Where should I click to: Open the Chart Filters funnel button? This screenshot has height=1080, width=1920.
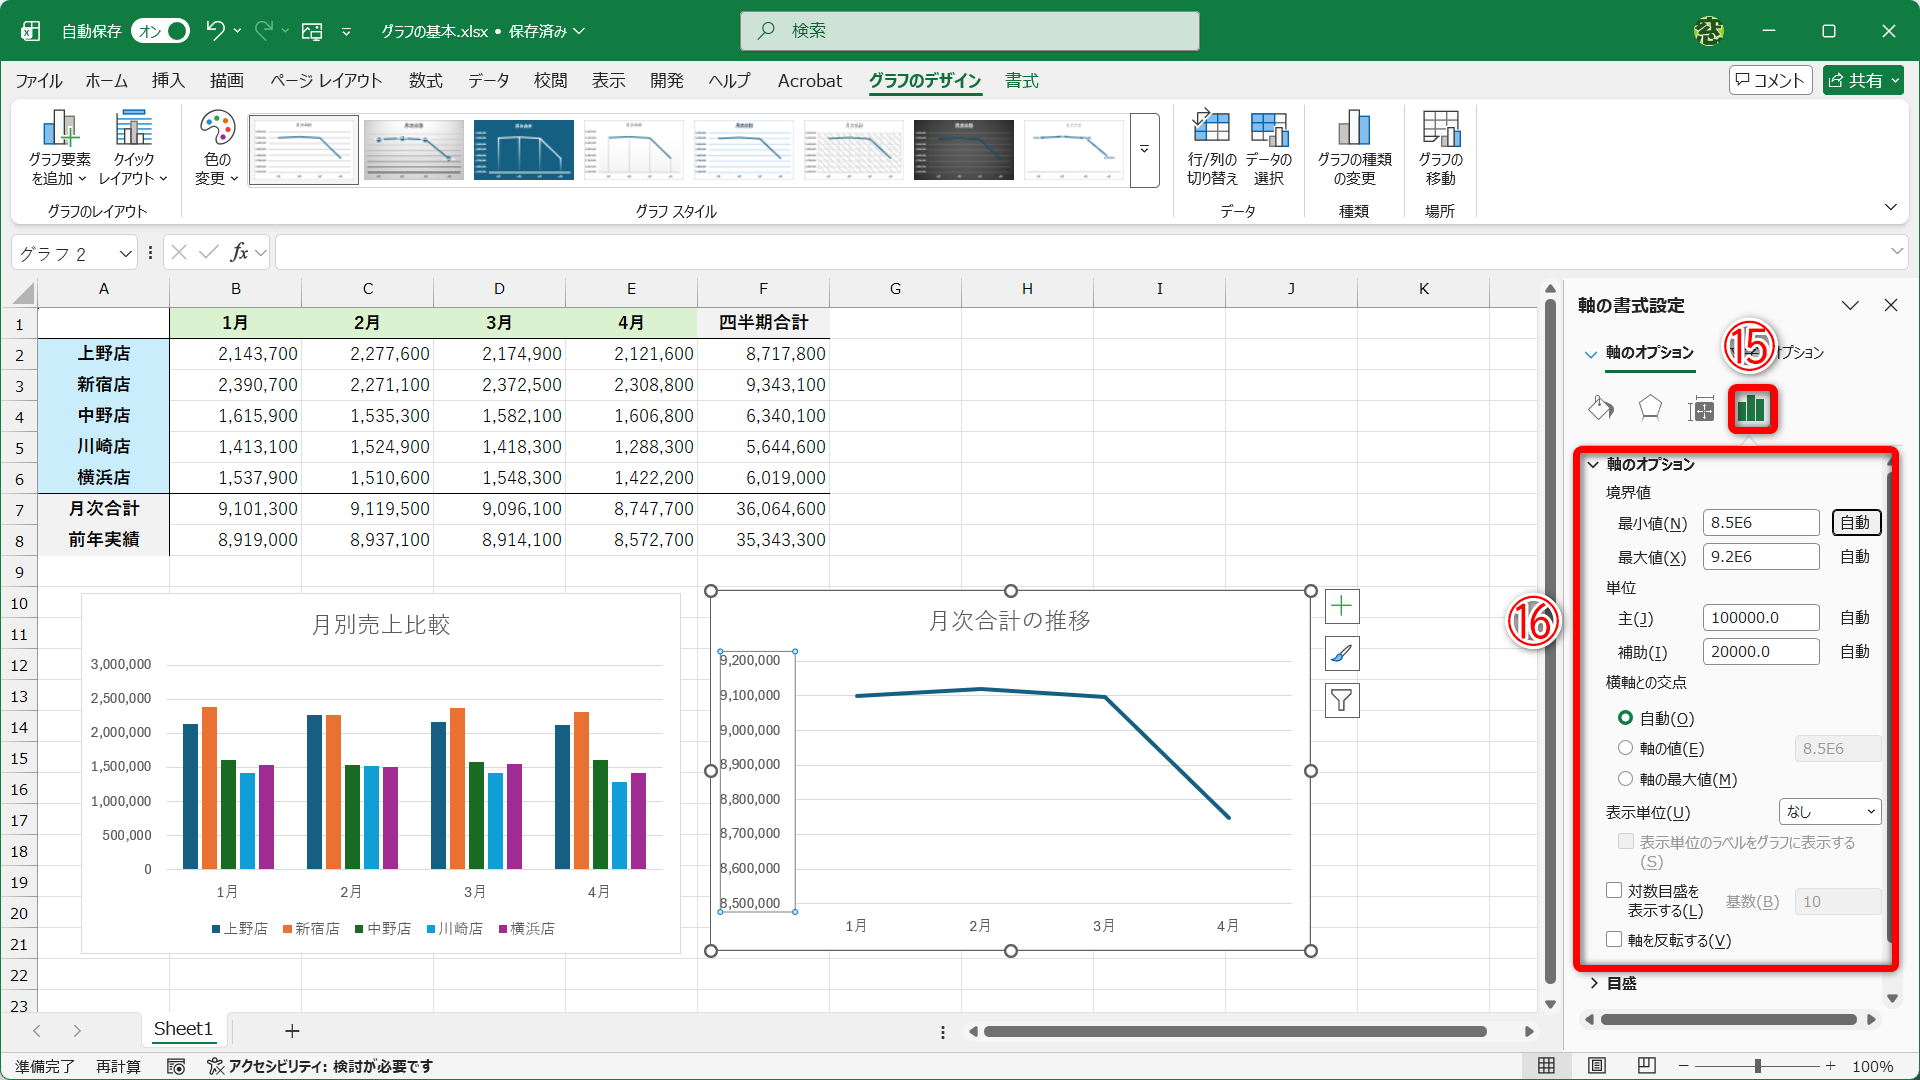click(1342, 701)
